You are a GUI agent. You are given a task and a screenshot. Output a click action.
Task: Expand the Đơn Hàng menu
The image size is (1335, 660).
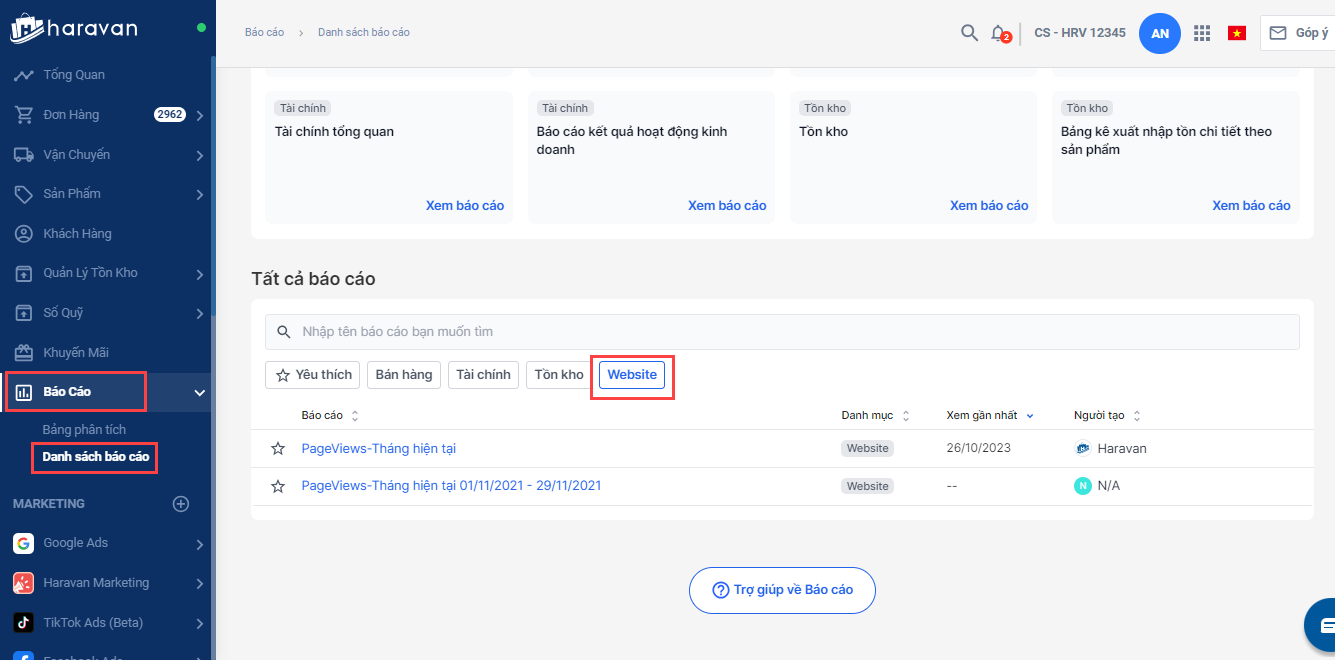[200, 115]
